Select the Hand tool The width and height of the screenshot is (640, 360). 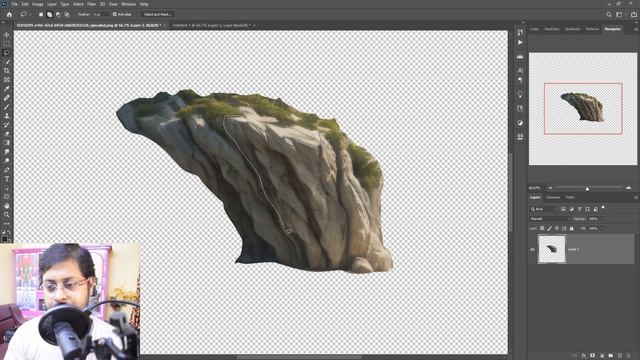tap(7, 206)
